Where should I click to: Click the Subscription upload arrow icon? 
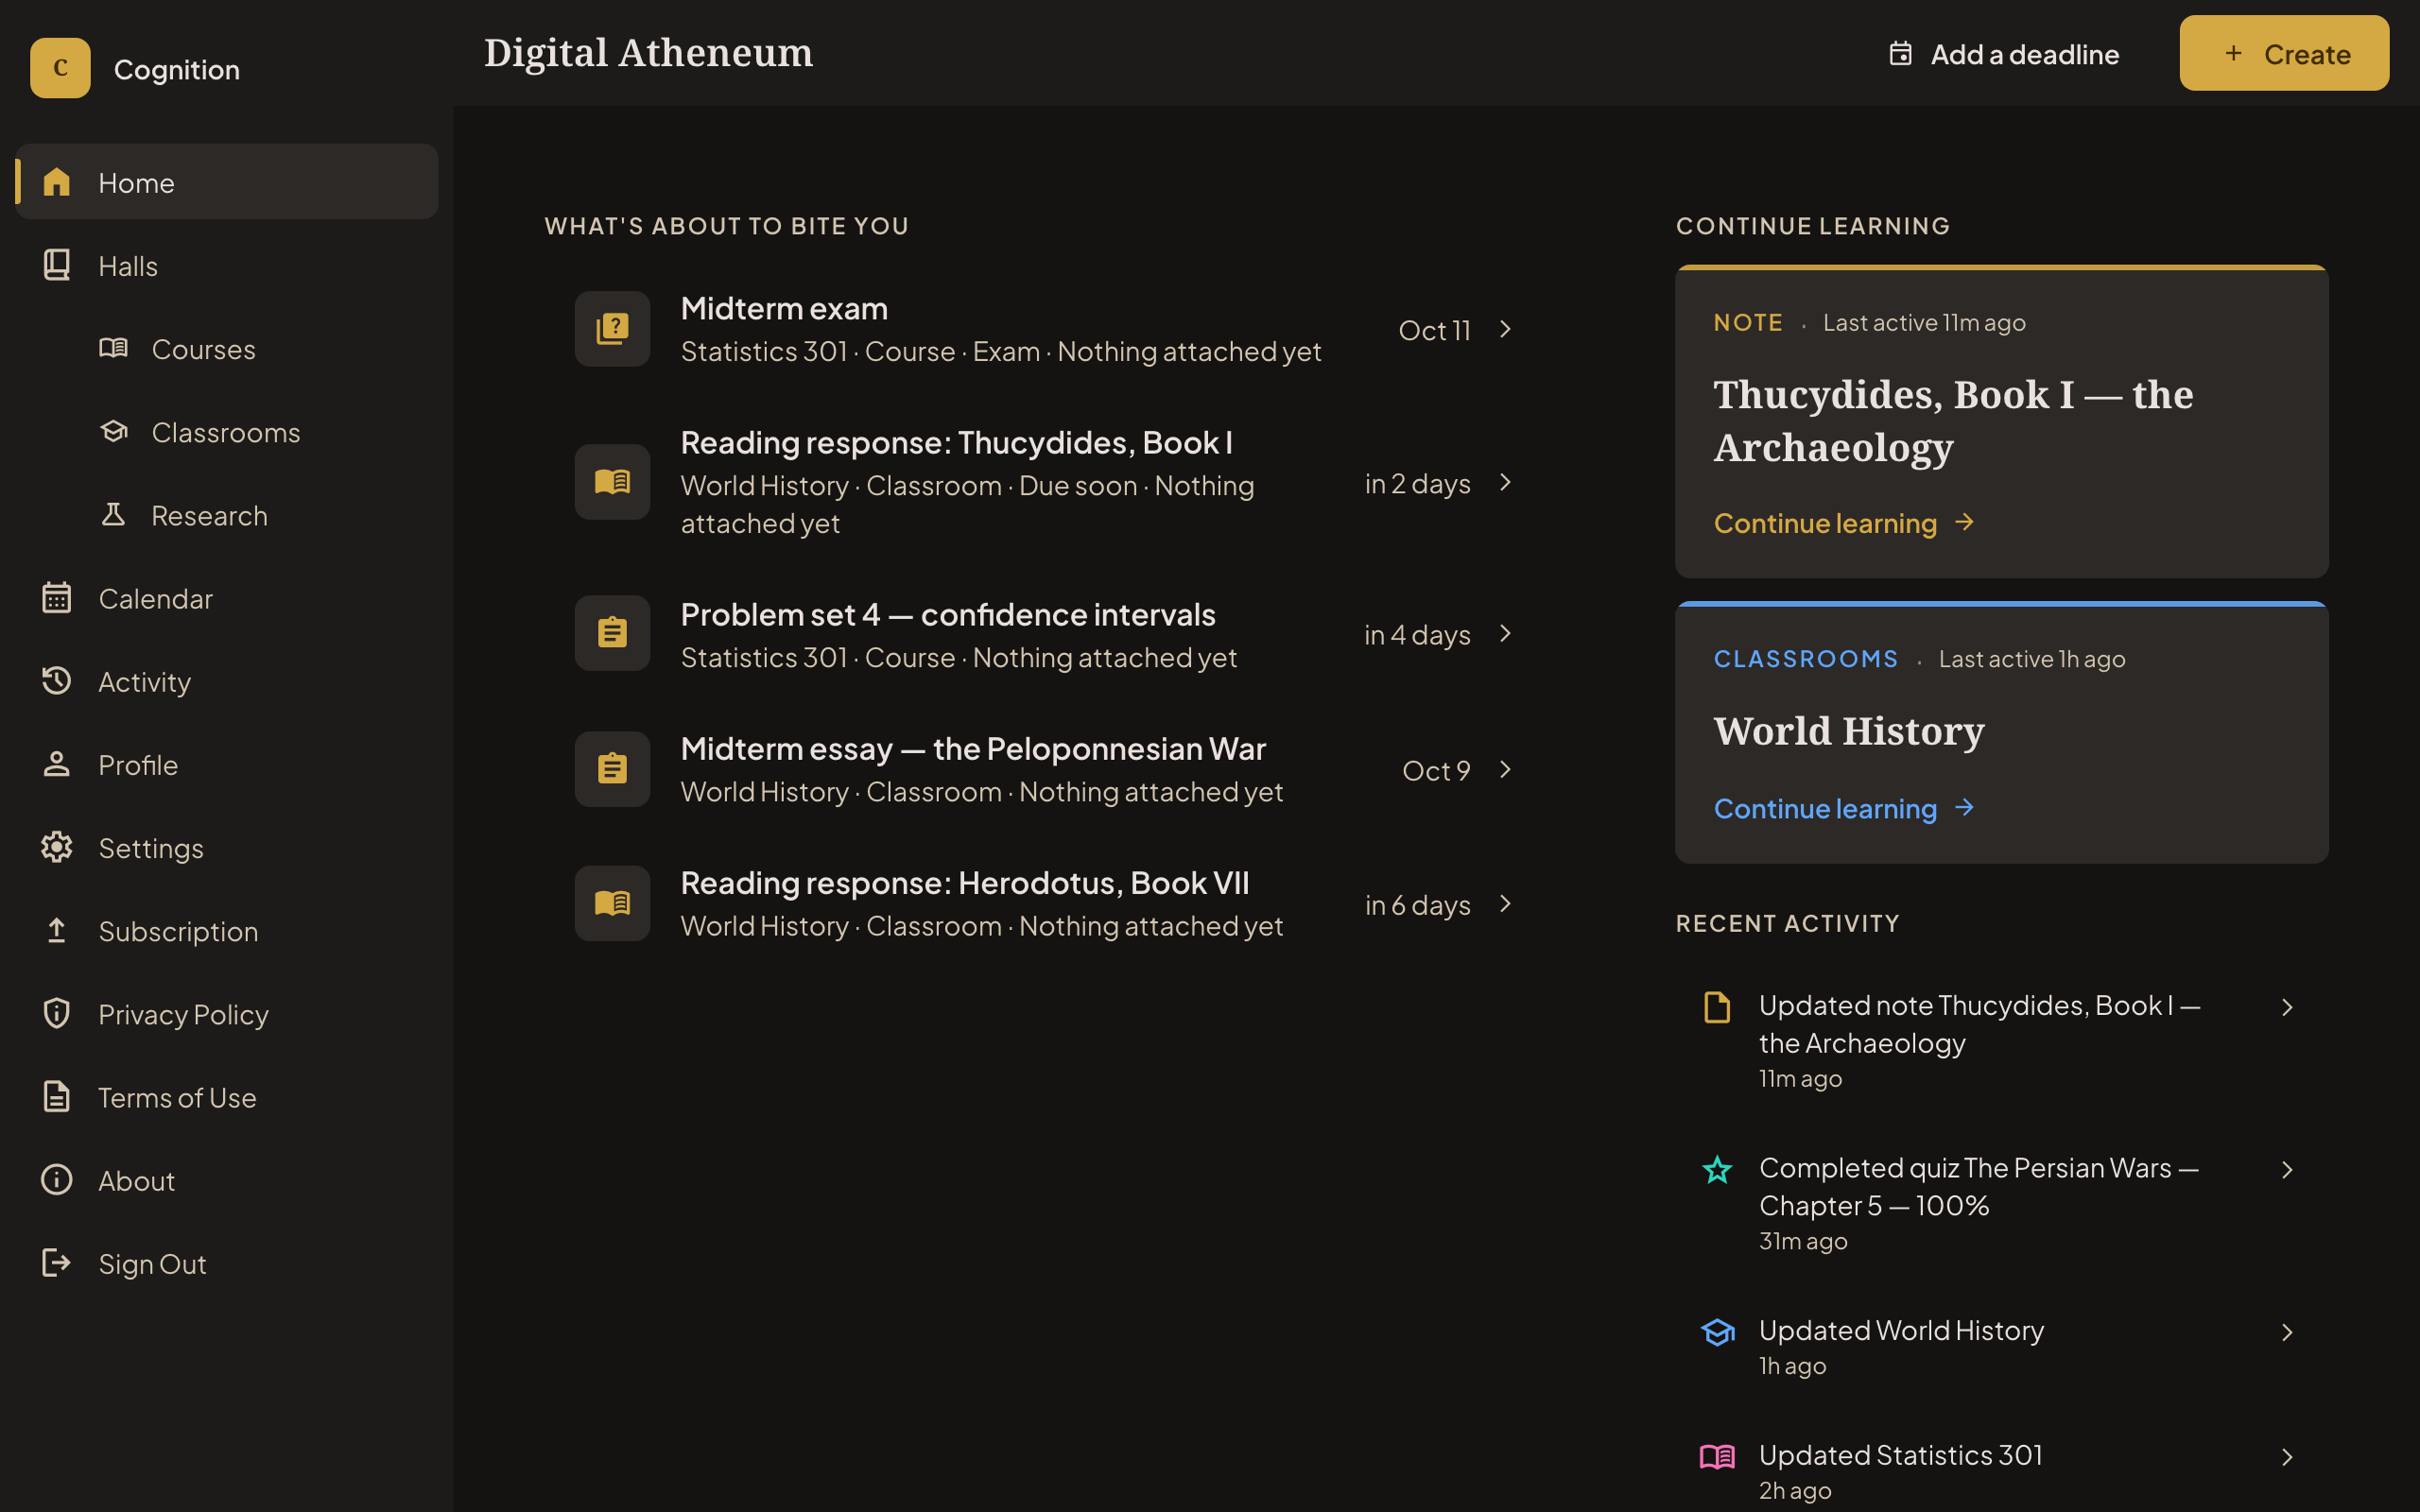56,930
